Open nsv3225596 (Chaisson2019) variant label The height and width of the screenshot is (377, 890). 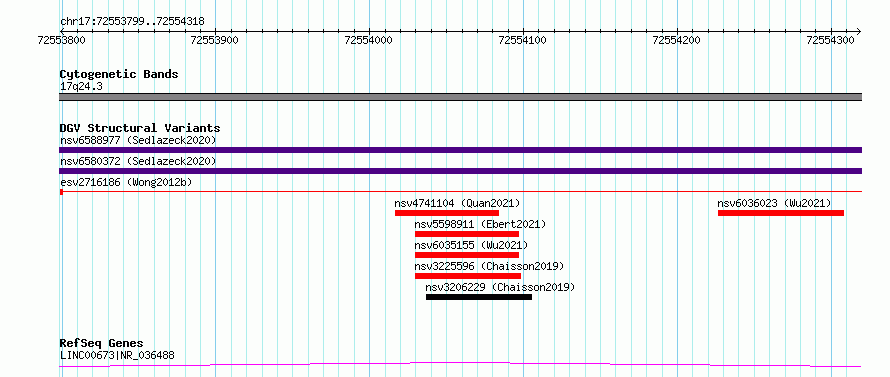click(x=489, y=266)
